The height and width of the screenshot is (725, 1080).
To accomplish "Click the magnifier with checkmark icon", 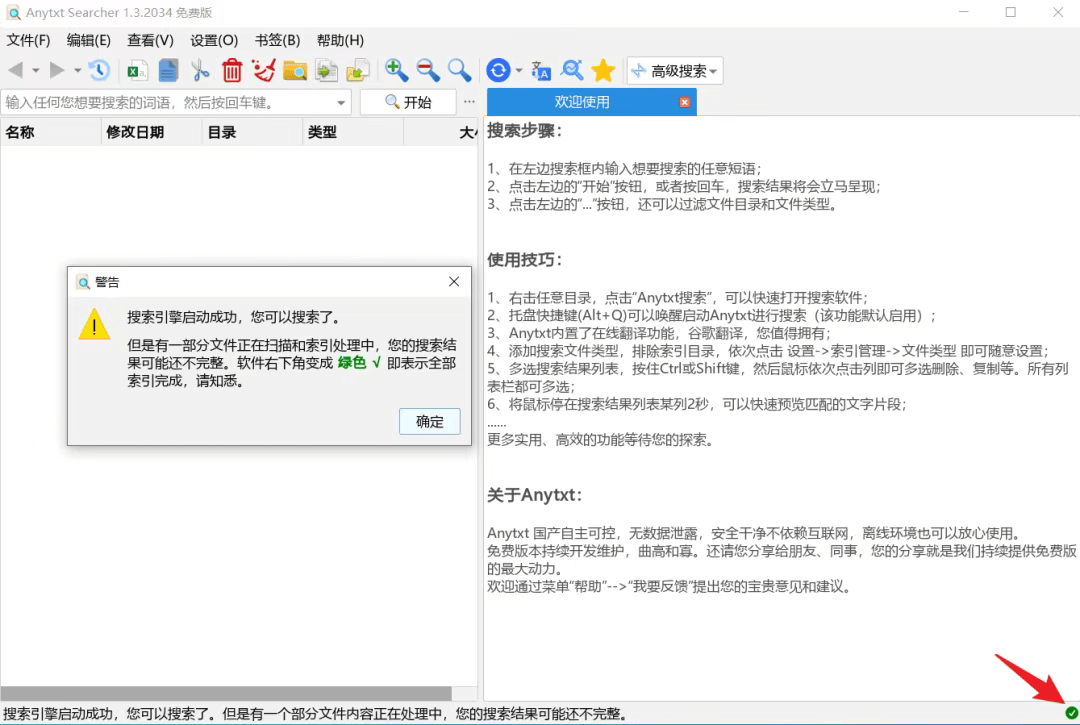I will (572, 70).
